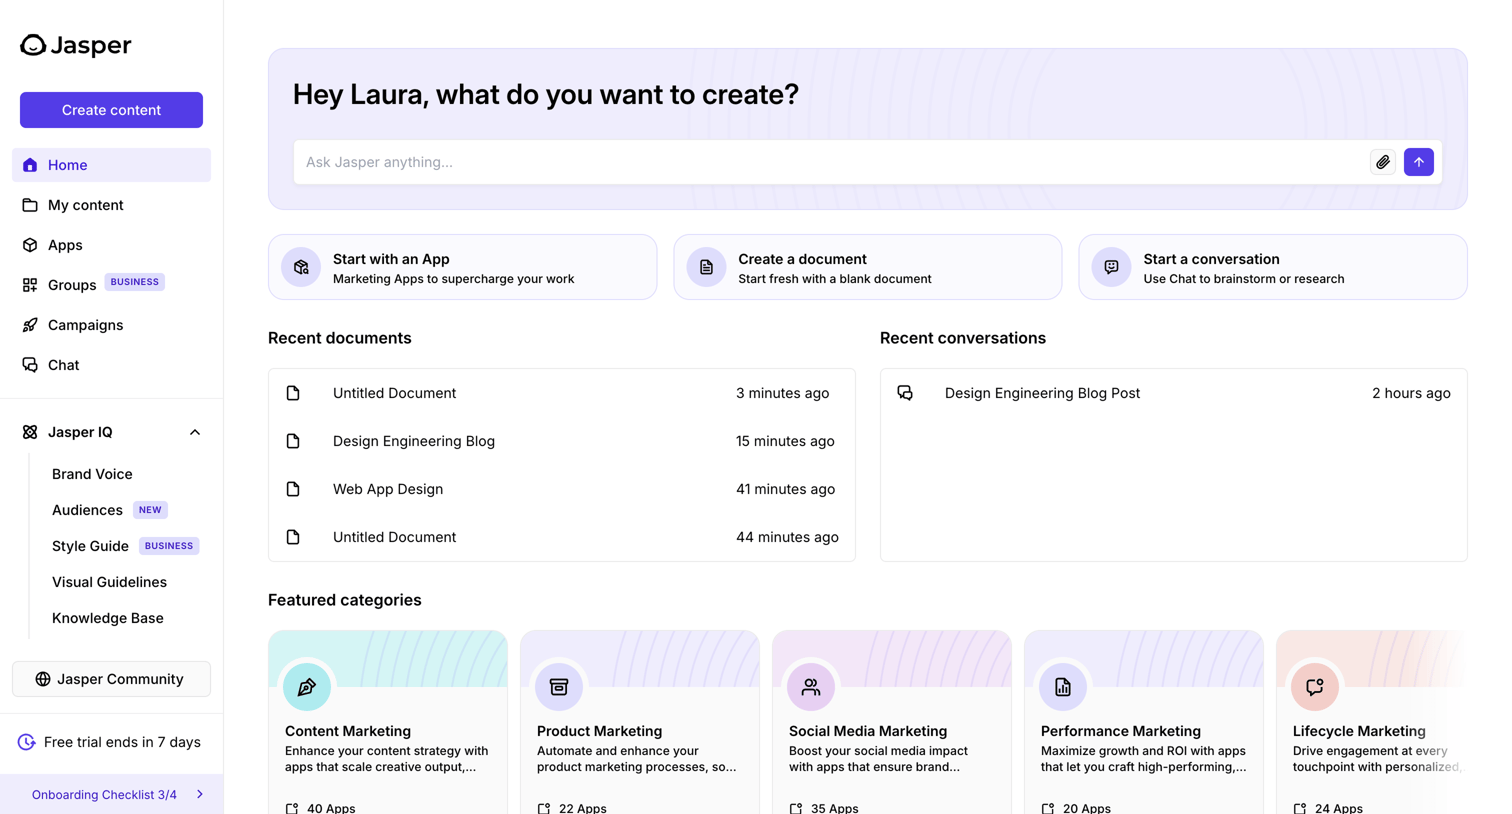Screen dimensions: 1512x814
Task: Open Knowledge Base under Jasper IQ
Action: (107, 618)
